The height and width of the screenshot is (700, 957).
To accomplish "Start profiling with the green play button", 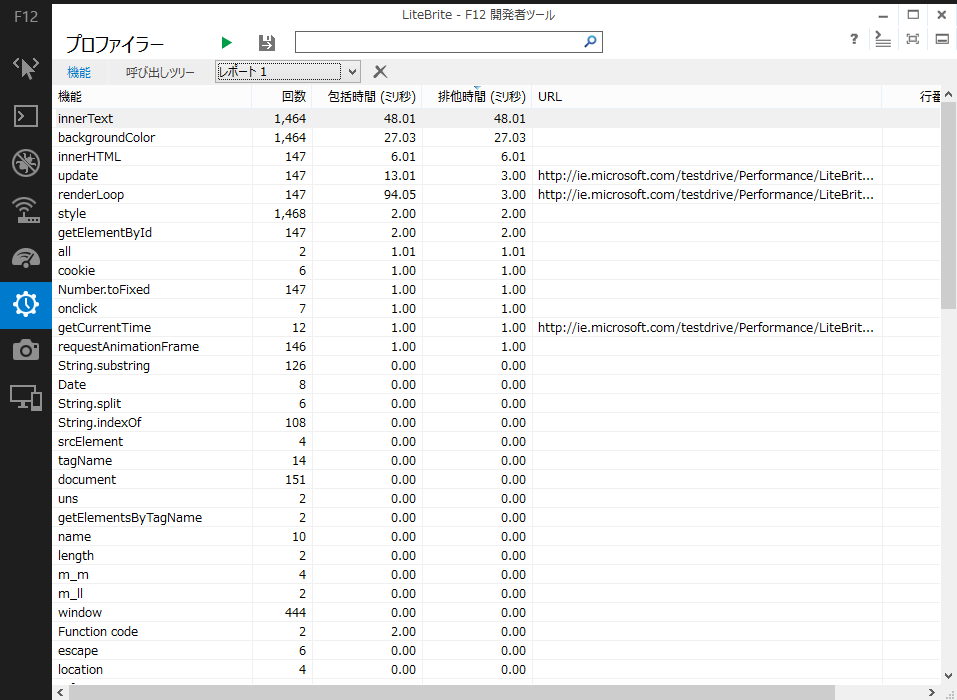I will pyautogui.click(x=226, y=43).
